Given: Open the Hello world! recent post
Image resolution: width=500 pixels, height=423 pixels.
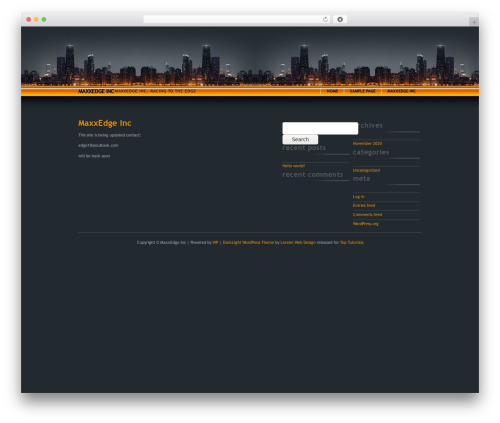Looking at the screenshot, I should coord(293,166).
